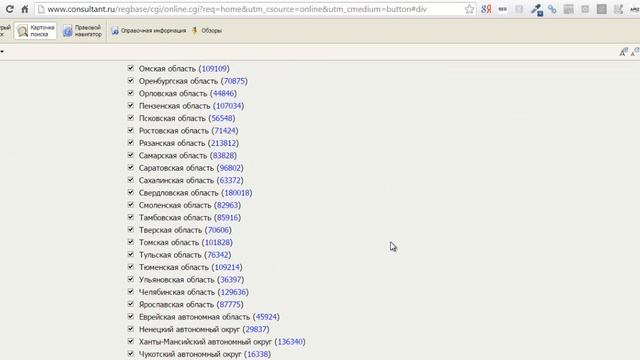Toggle Рязанская область checkbox
This screenshot has height=360, width=640.
pos(131,142)
